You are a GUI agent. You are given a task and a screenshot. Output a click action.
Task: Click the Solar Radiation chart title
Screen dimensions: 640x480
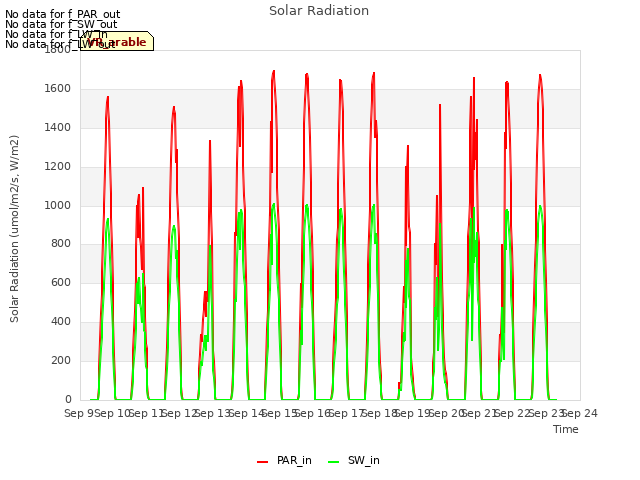click(x=319, y=11)
